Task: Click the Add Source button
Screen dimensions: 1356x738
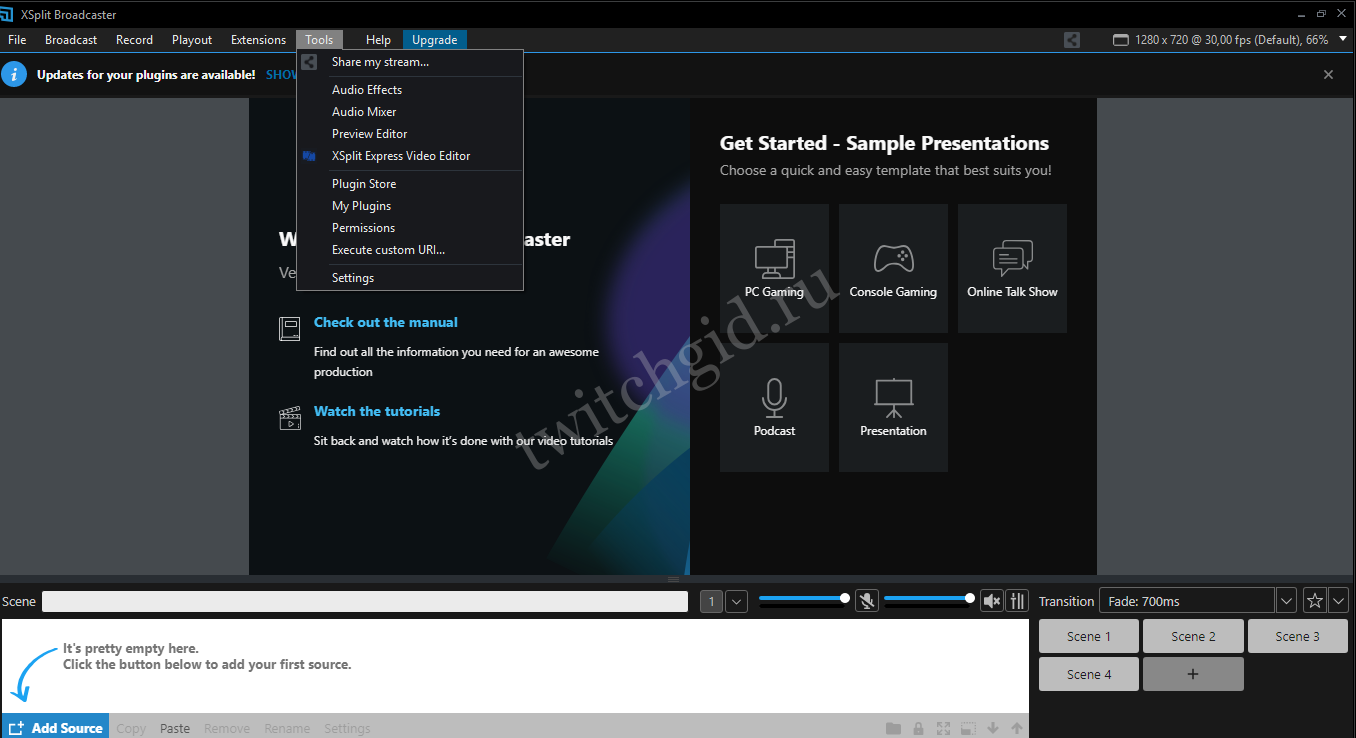Action: [56, 727]
